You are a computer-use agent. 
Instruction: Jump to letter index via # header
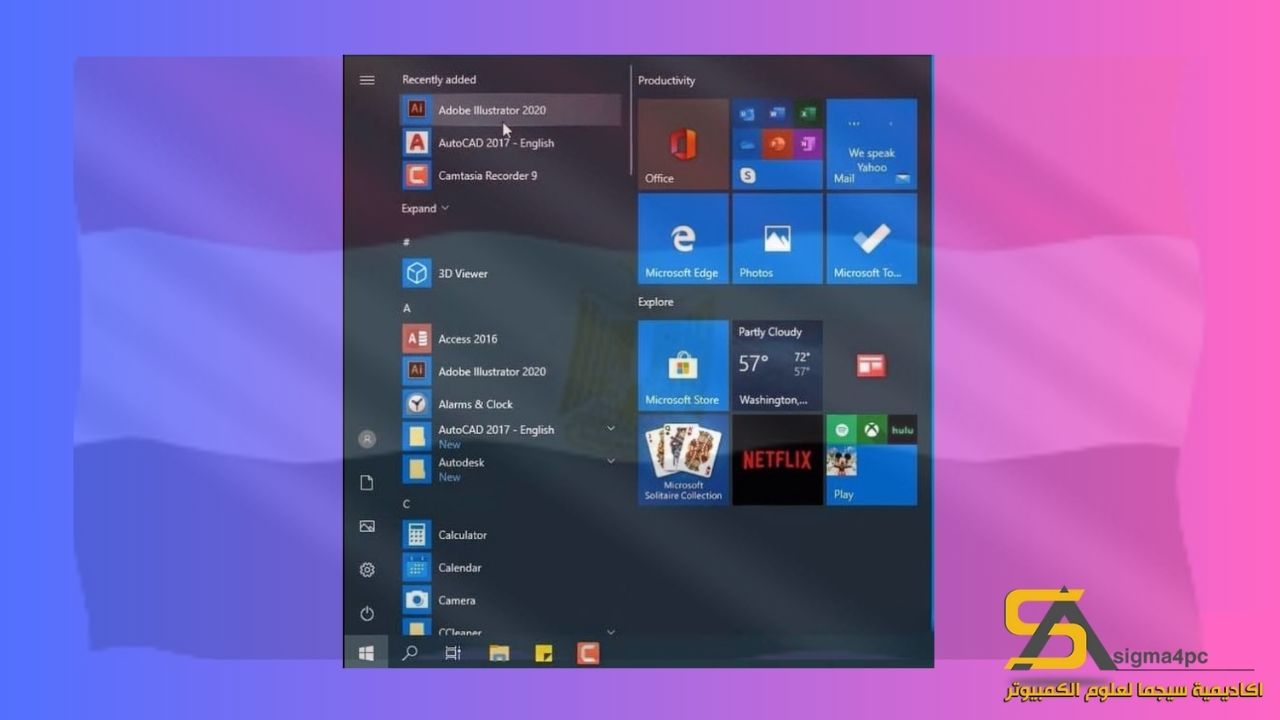pos(406,242)
